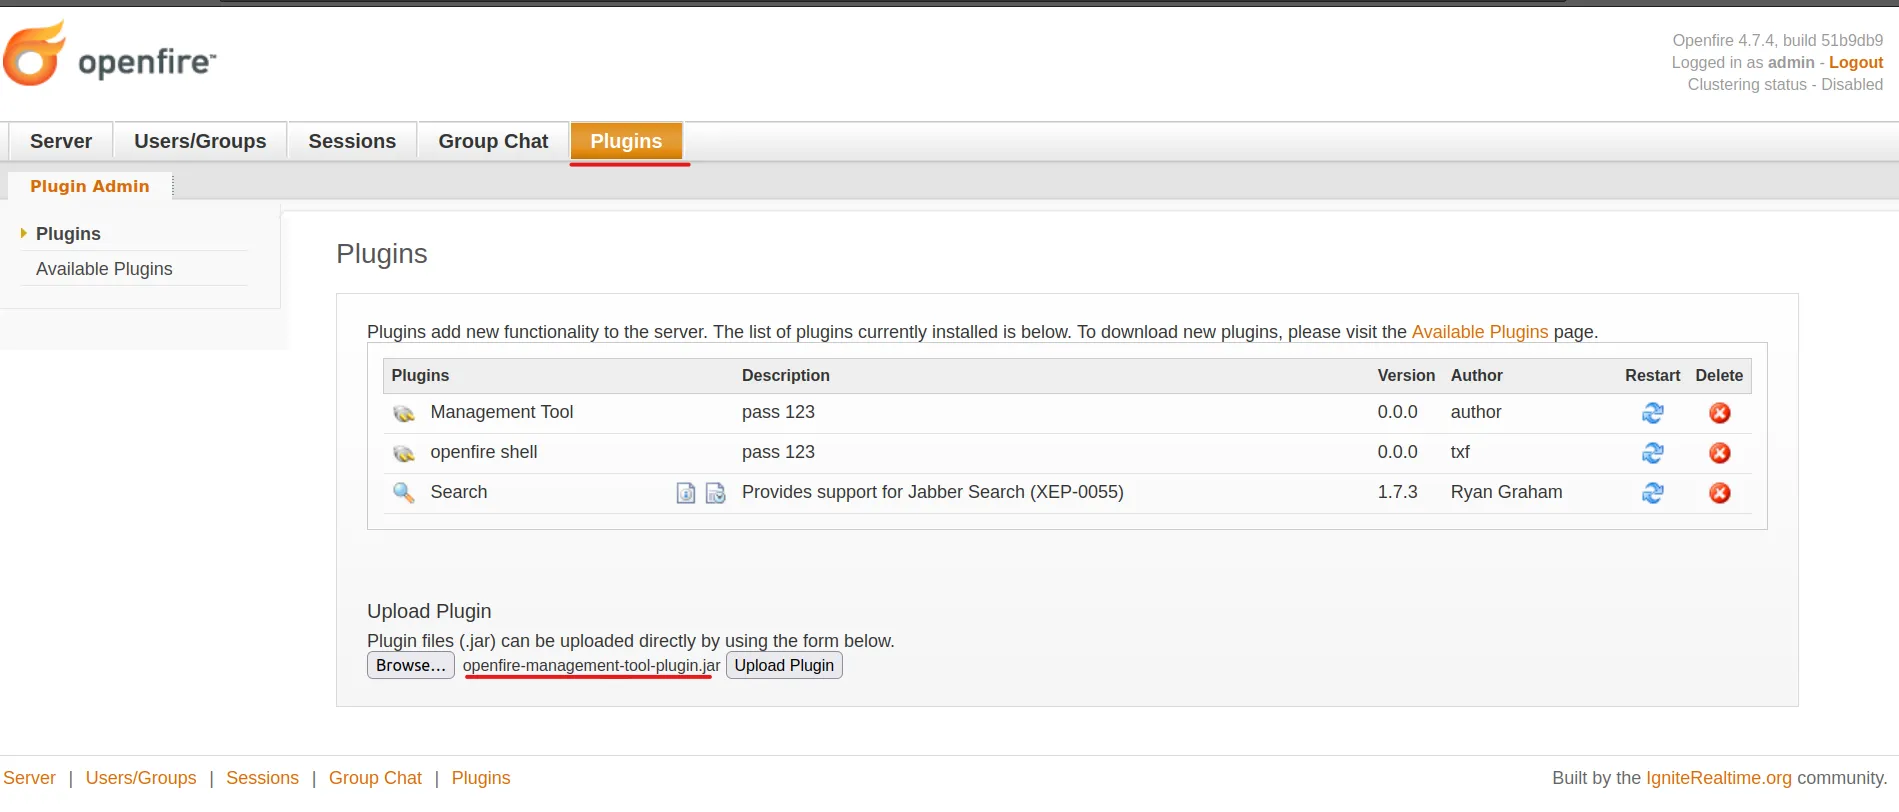Screen dimensions: 1899x812
Task: Click the openfire shell plugin icon
Action: [404, 453]
